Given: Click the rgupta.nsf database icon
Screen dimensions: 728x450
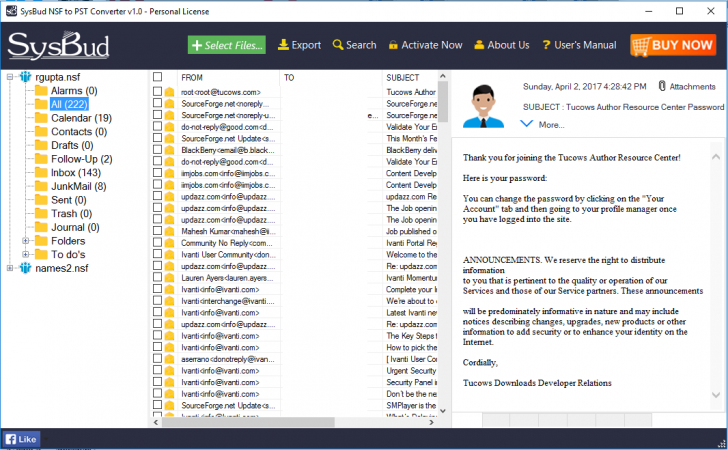Looking at the screenshot, I should [x=25, y=77].
